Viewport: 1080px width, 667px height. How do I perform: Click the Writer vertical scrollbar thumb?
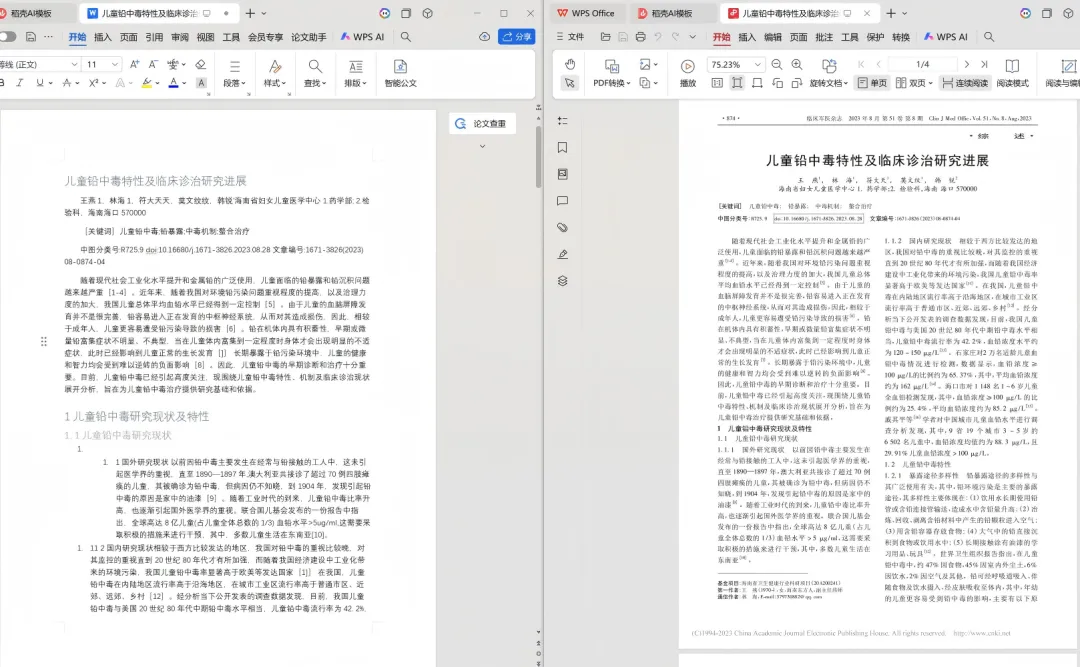pos(538,156)
